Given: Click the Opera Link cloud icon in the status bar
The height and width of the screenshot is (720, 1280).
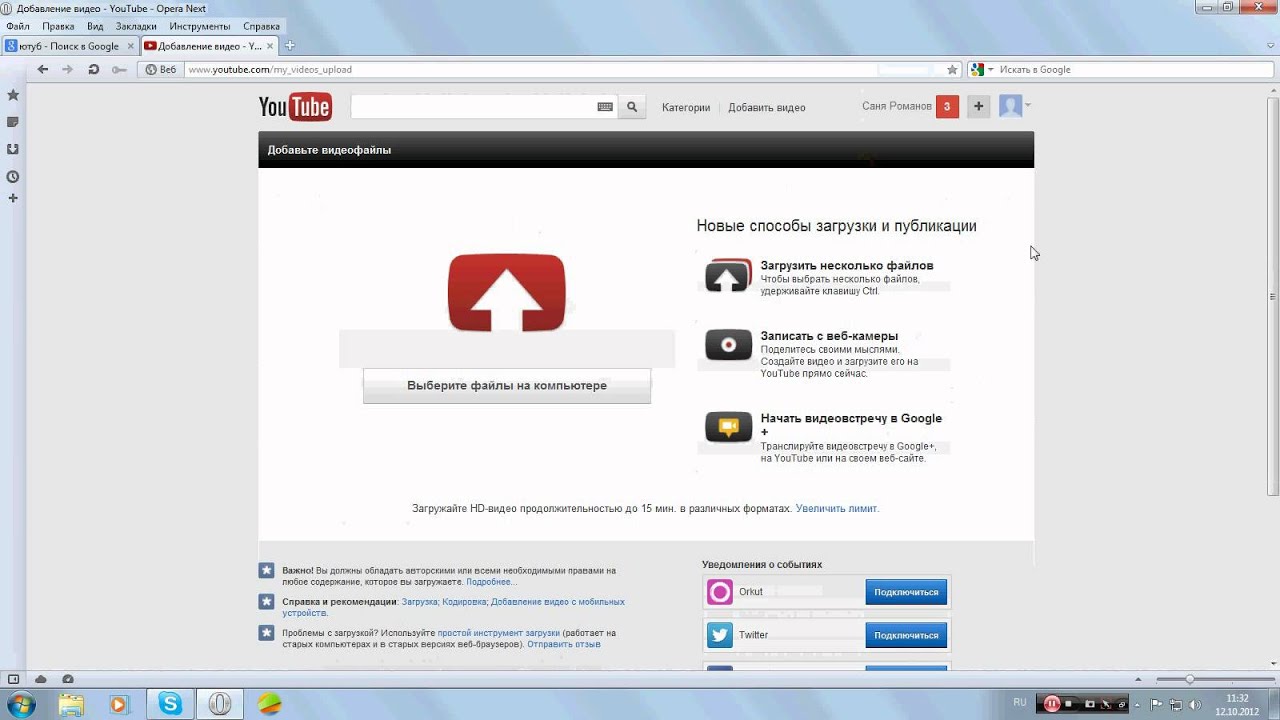Looking at the screenshot, I should pos(41,680).
